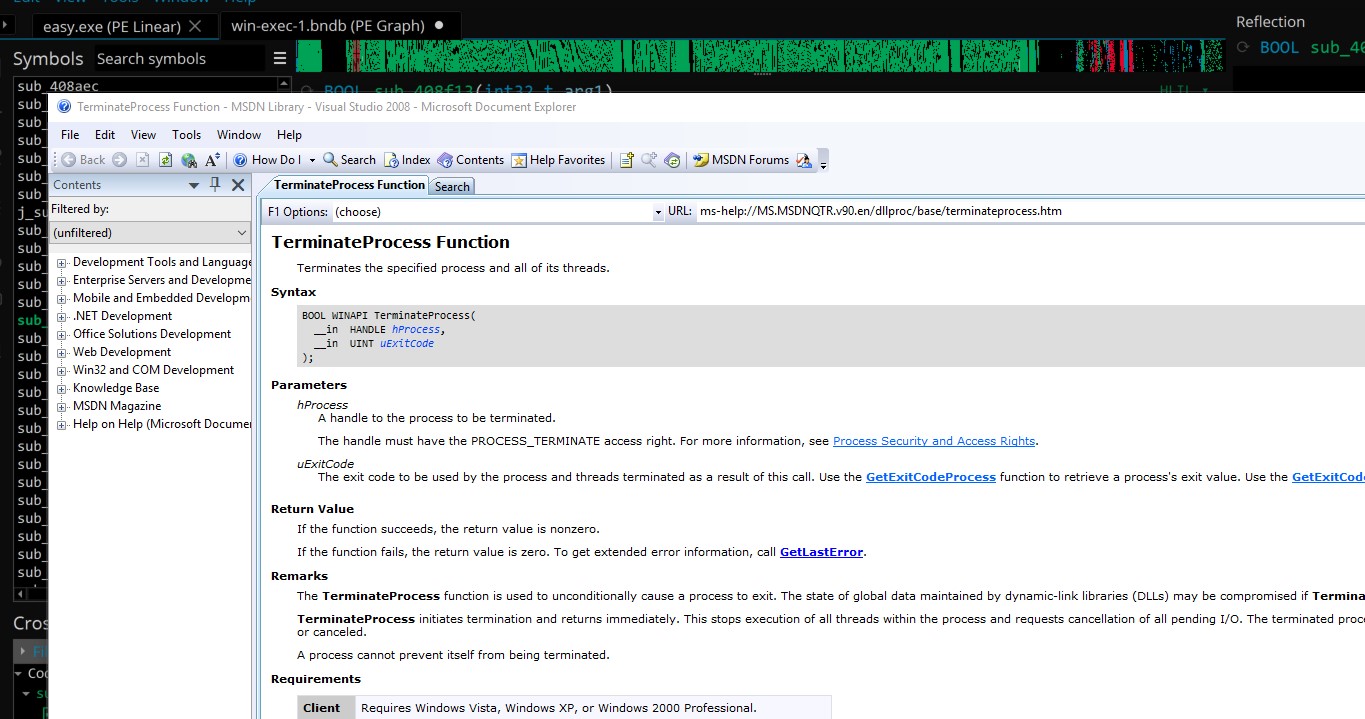Select Knowledge Base tree item
Viewport: 1365px width, 719px height.
point(116,388)
